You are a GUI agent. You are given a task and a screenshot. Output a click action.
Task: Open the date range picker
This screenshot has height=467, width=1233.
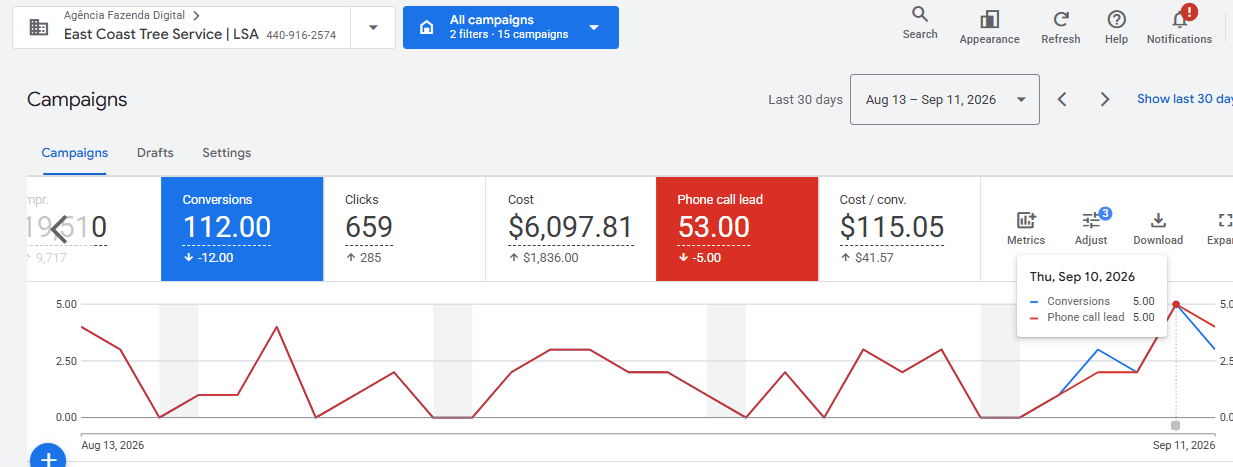[945, 99]
